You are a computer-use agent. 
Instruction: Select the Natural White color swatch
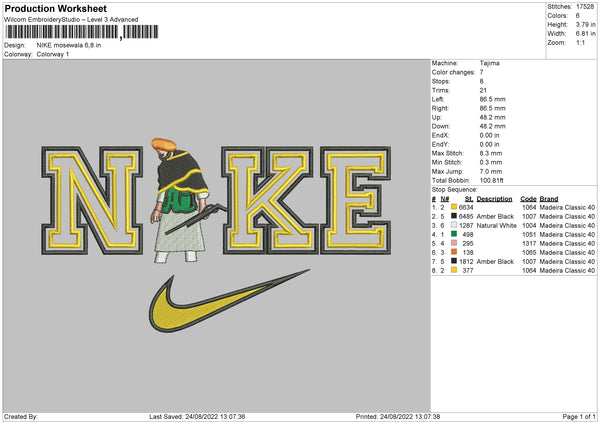point(454,225)
